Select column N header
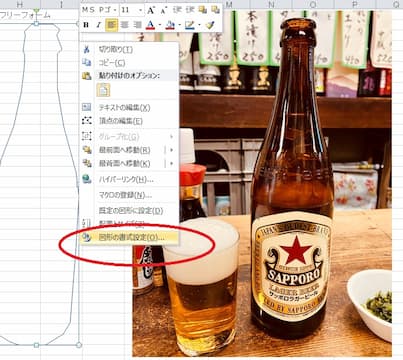Viewport: 403px width, 360px height. [271, 4]
